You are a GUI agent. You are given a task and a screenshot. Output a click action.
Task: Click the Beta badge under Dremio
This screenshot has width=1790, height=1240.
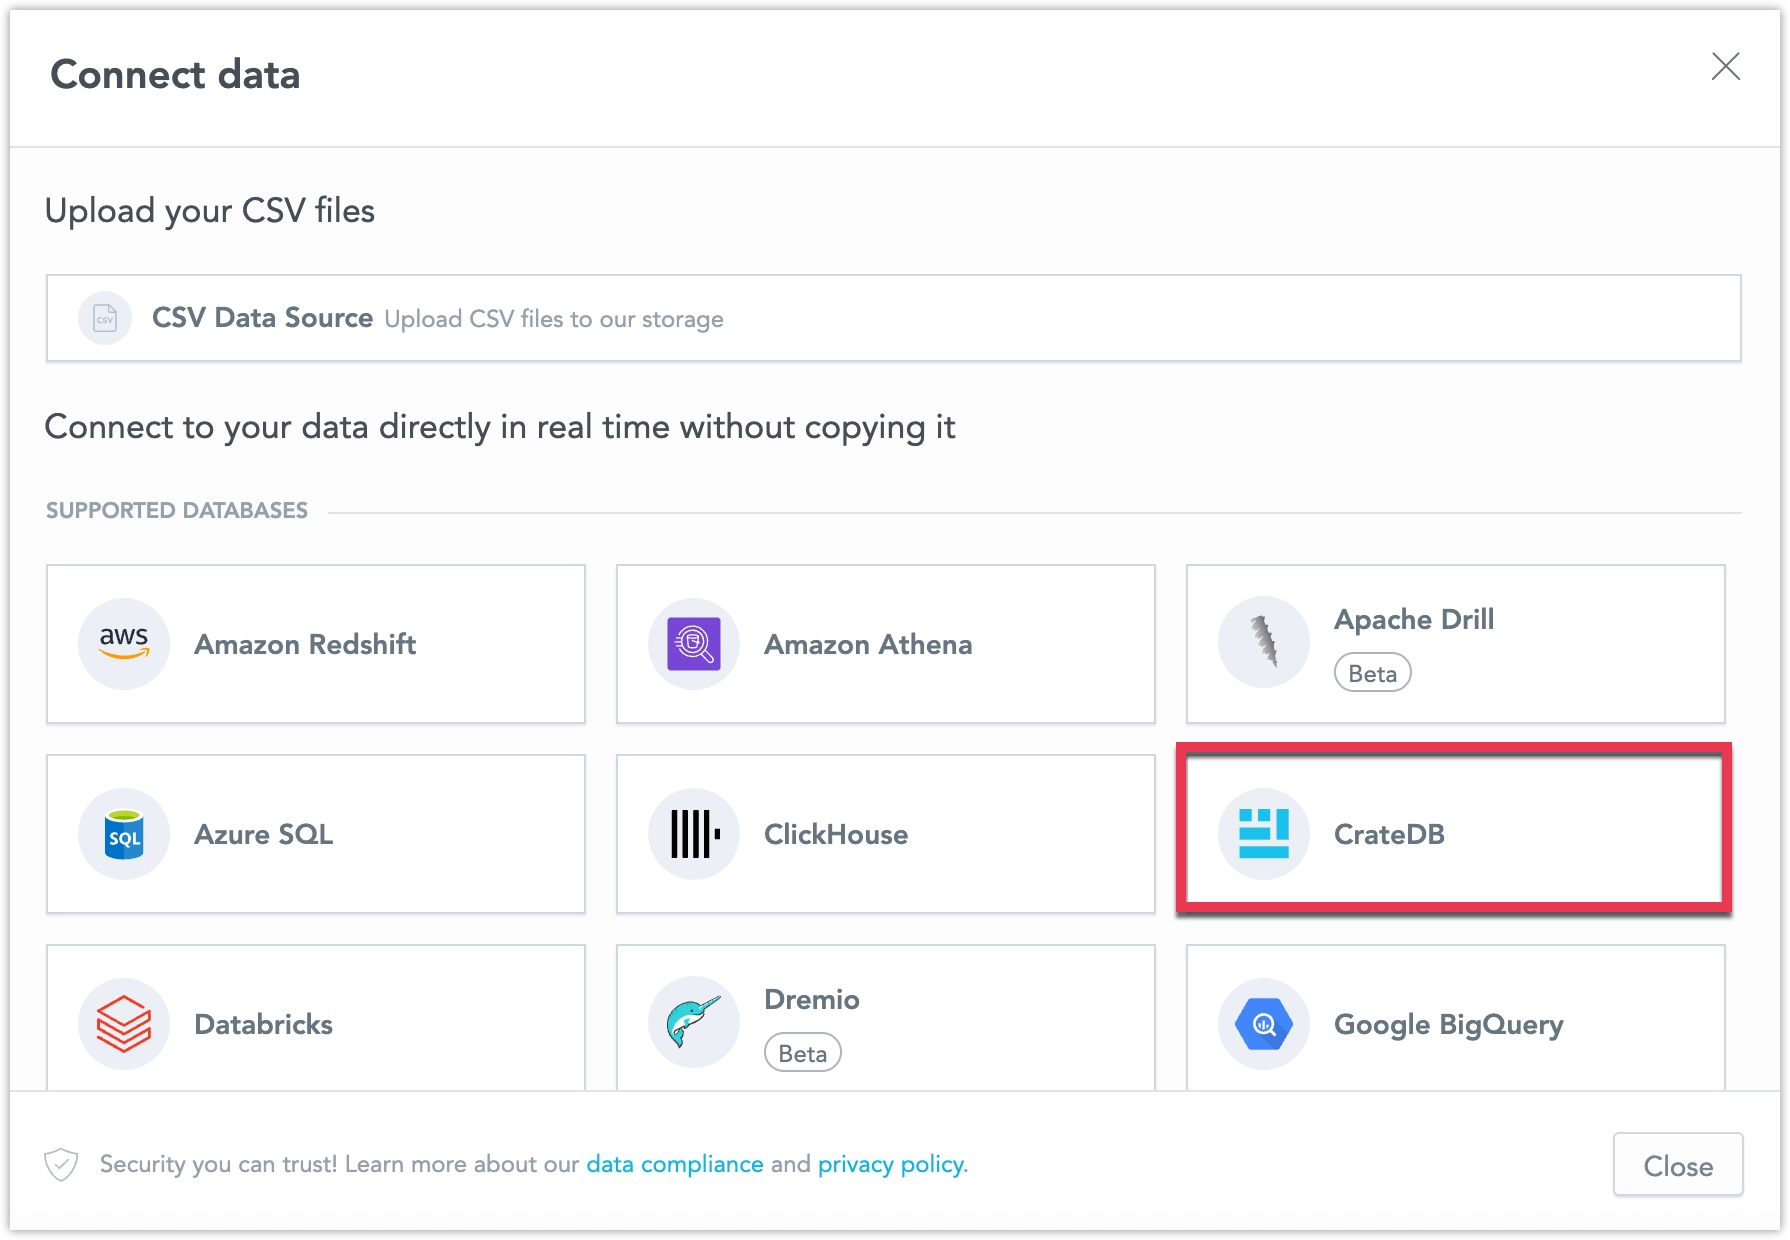coord(802,1053)
